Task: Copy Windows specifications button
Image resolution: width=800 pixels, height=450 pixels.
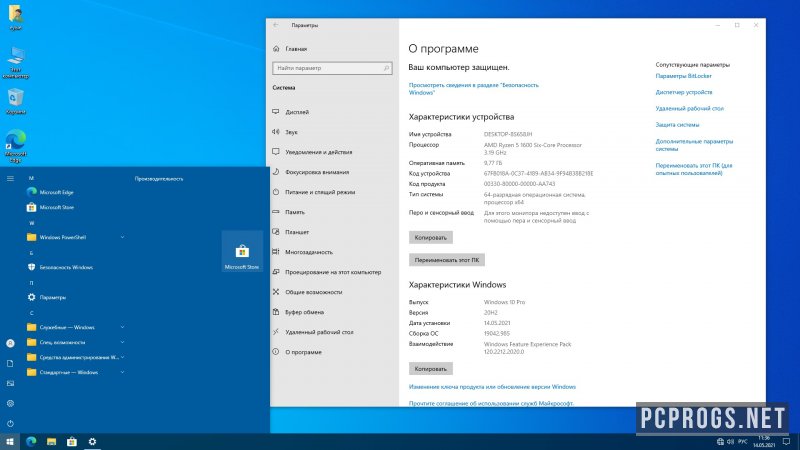Action: pyautogui.click(x=431, y=368)
